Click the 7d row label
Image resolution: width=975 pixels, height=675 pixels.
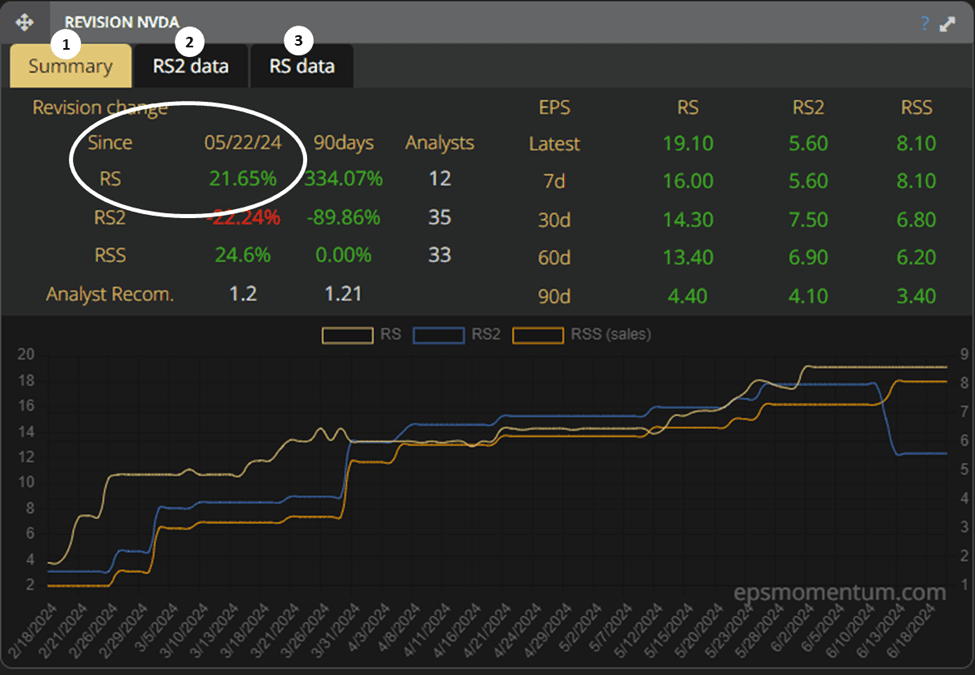coord(555,181)
